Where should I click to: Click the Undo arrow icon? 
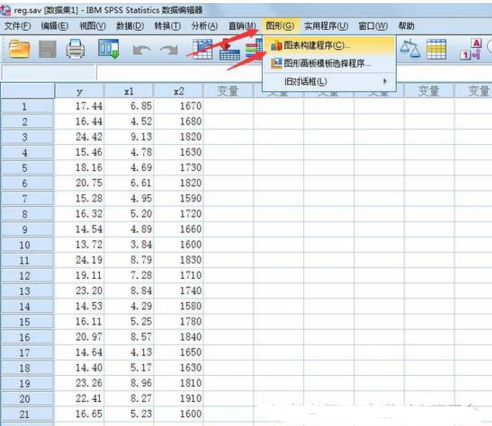coord(142,50)
